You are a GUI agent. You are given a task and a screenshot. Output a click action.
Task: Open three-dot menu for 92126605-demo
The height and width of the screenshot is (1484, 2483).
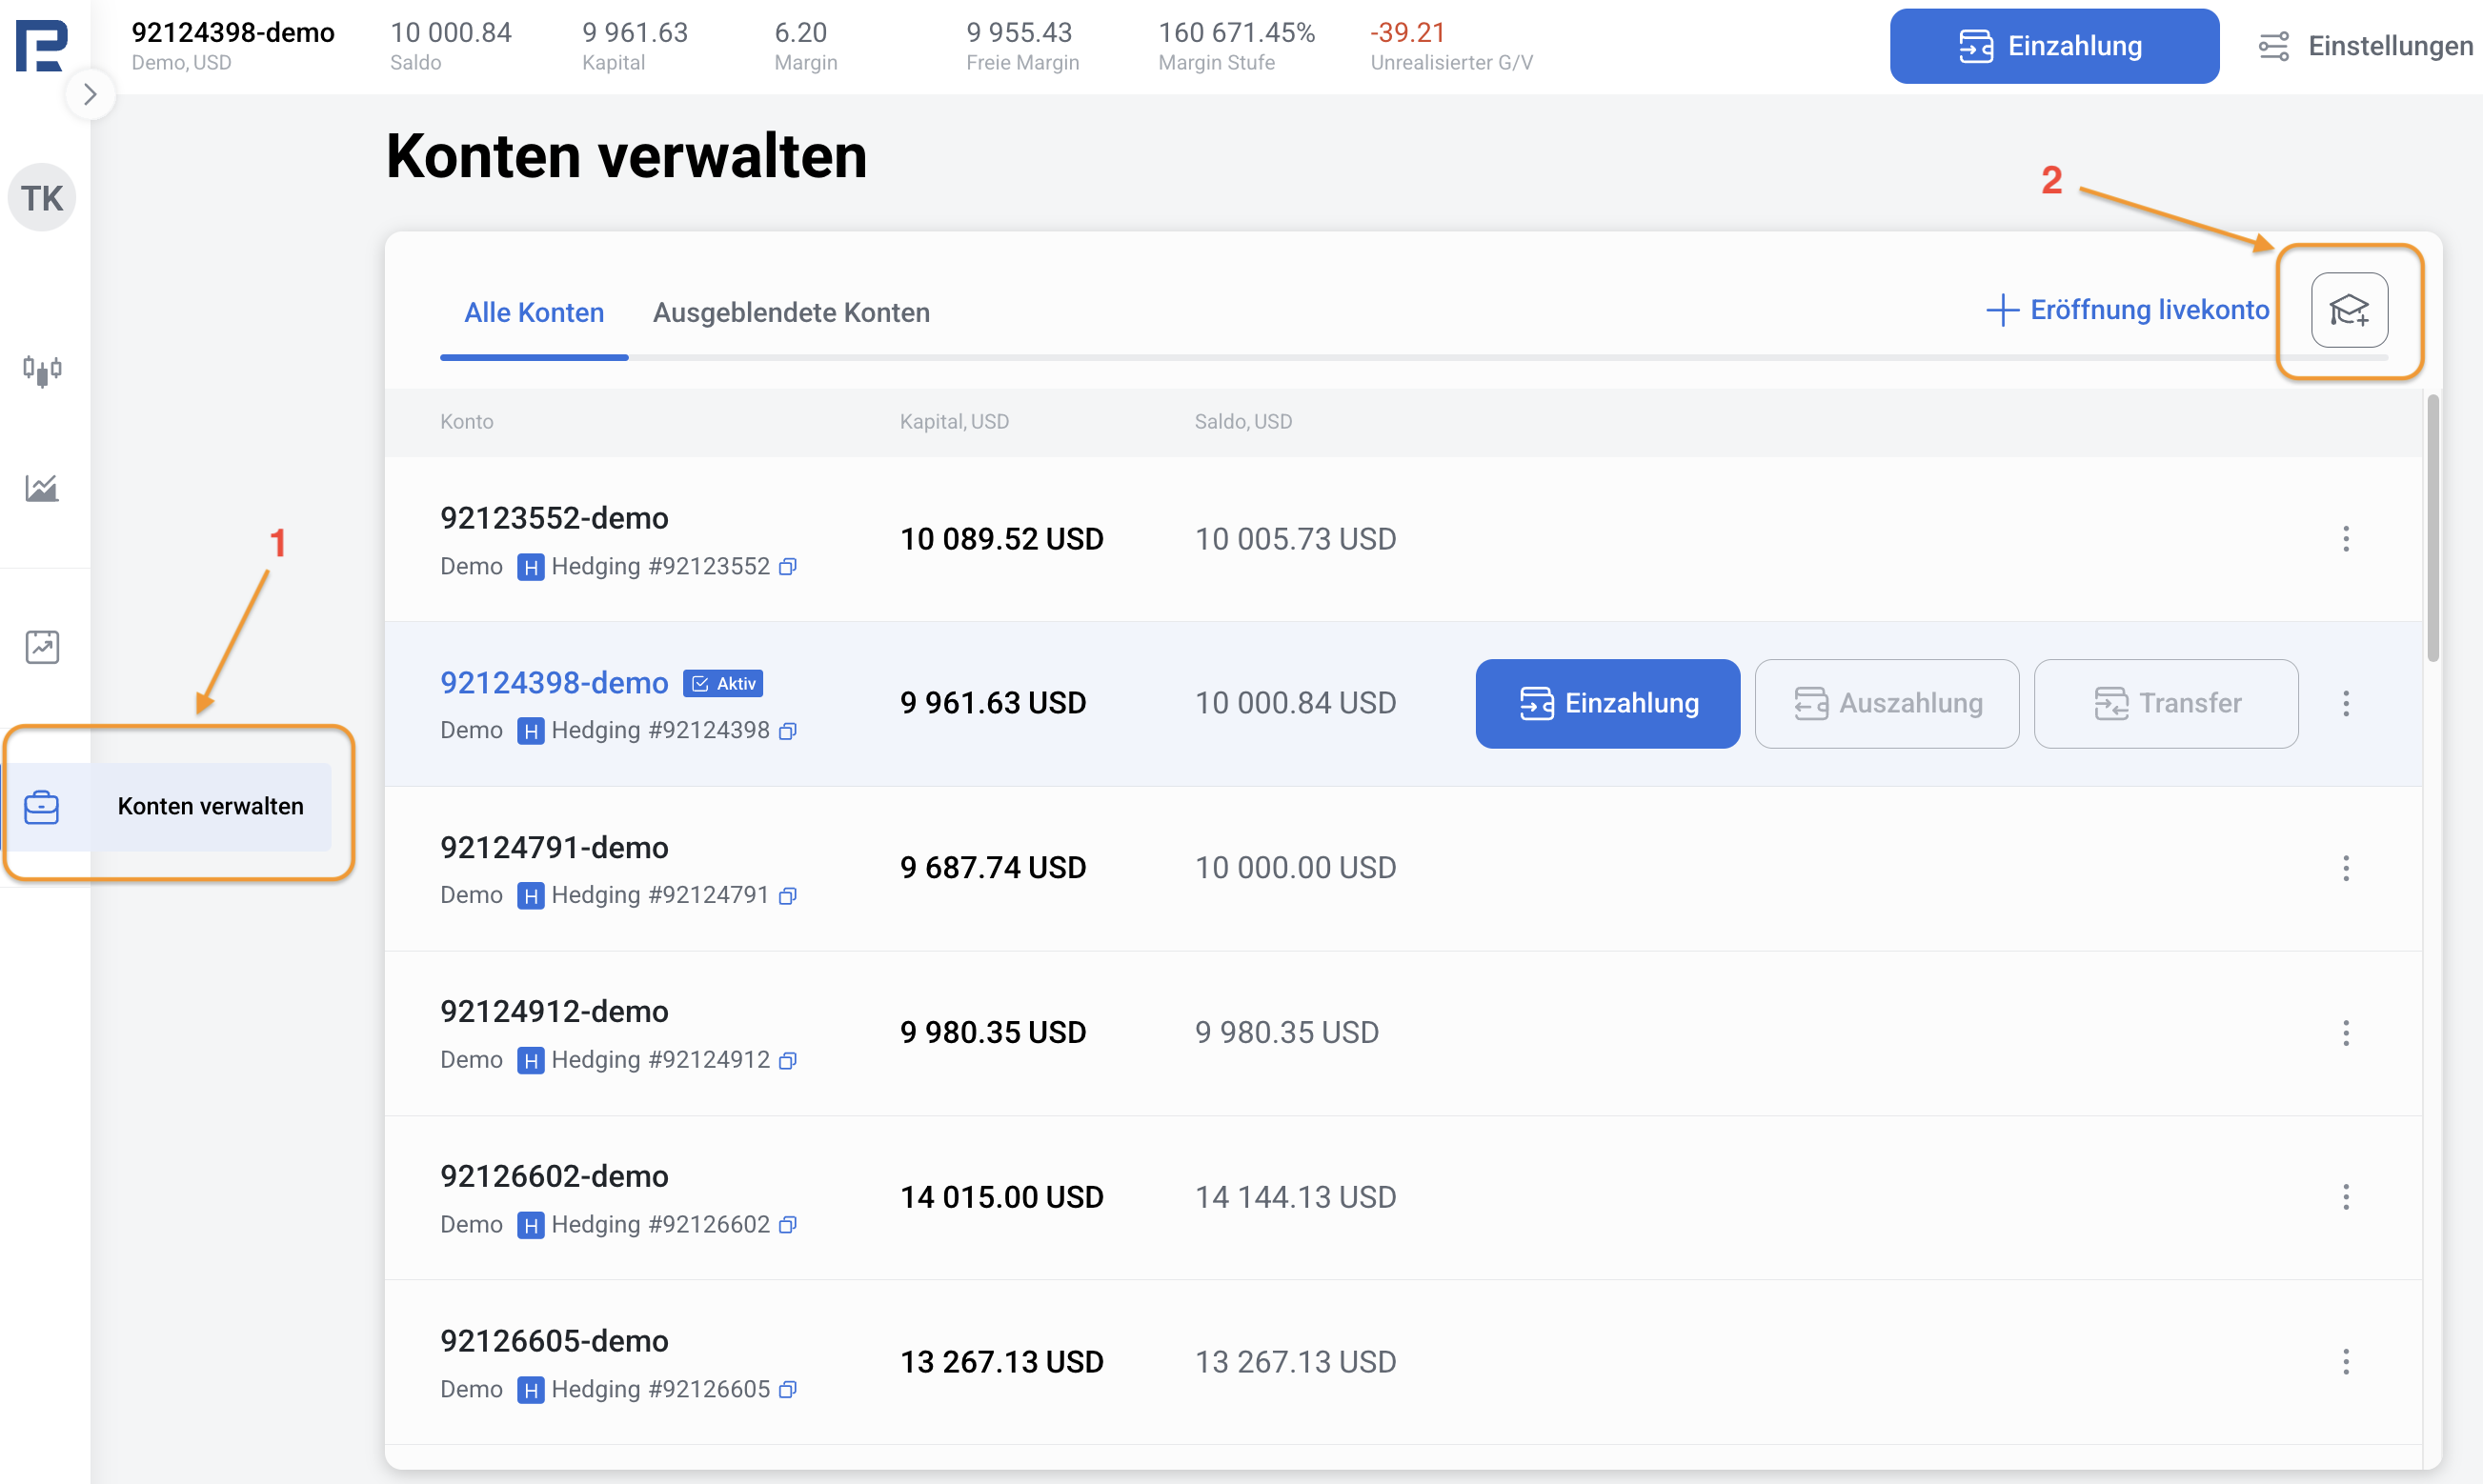pos(2345,1362)
